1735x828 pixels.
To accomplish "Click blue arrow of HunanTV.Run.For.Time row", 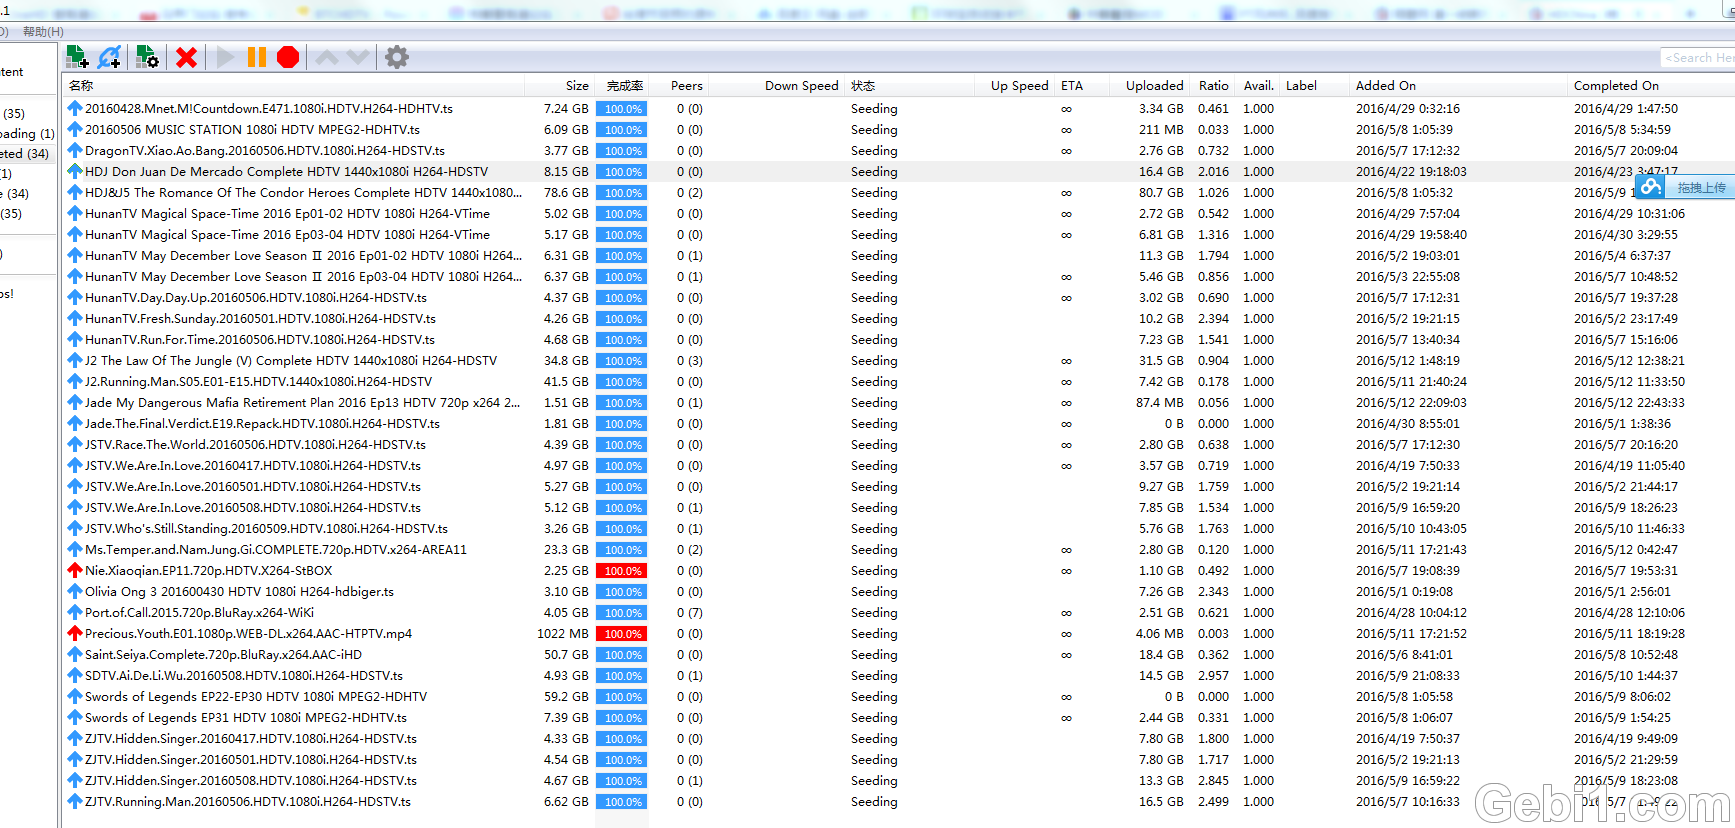I will tap(75, 339).
